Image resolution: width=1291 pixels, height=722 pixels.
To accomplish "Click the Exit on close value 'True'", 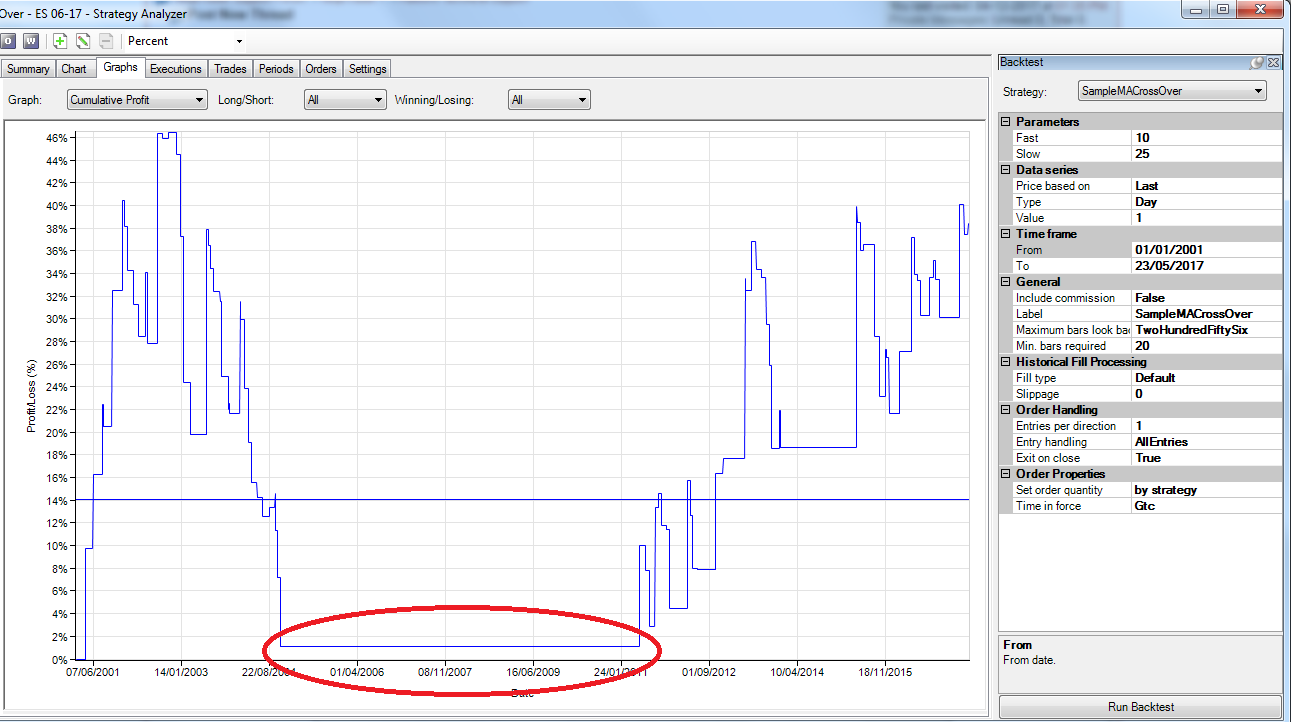I will (1206, 458).
